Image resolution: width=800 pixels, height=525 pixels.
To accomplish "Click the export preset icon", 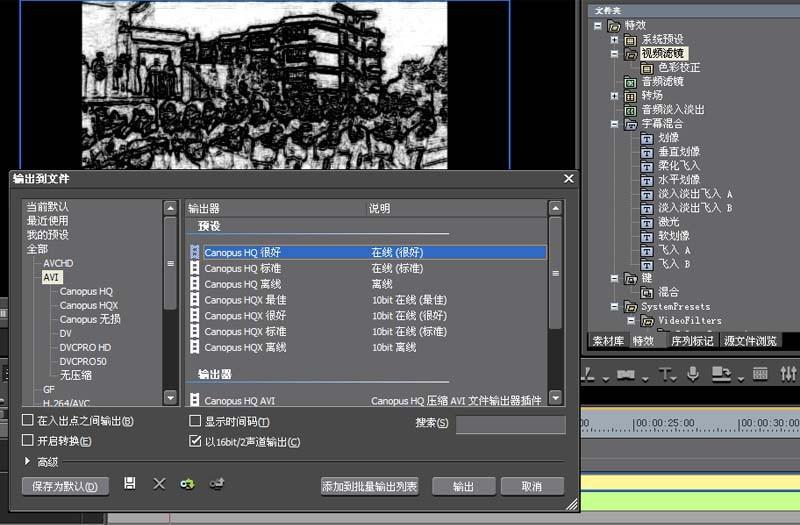I will 215,484.
